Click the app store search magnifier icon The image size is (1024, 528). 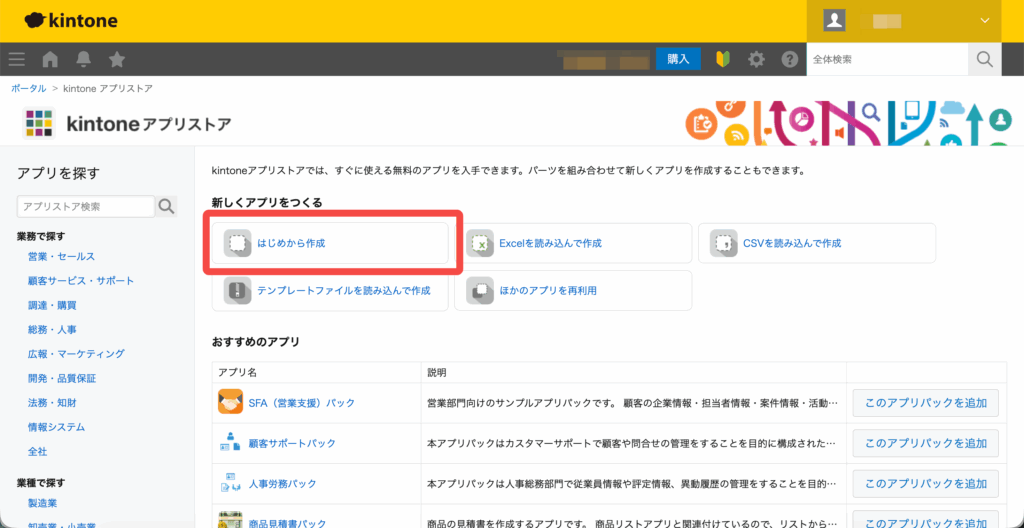(166, 207)
